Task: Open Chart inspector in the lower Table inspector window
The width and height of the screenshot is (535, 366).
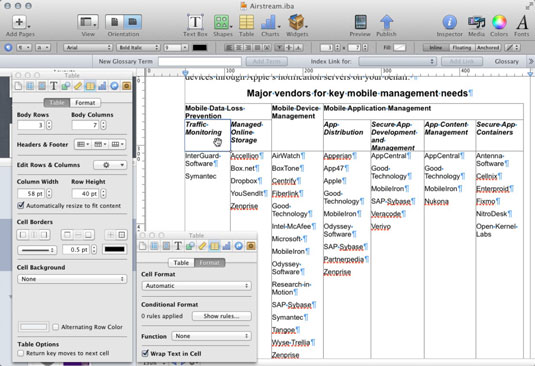Action: point(226,246)
